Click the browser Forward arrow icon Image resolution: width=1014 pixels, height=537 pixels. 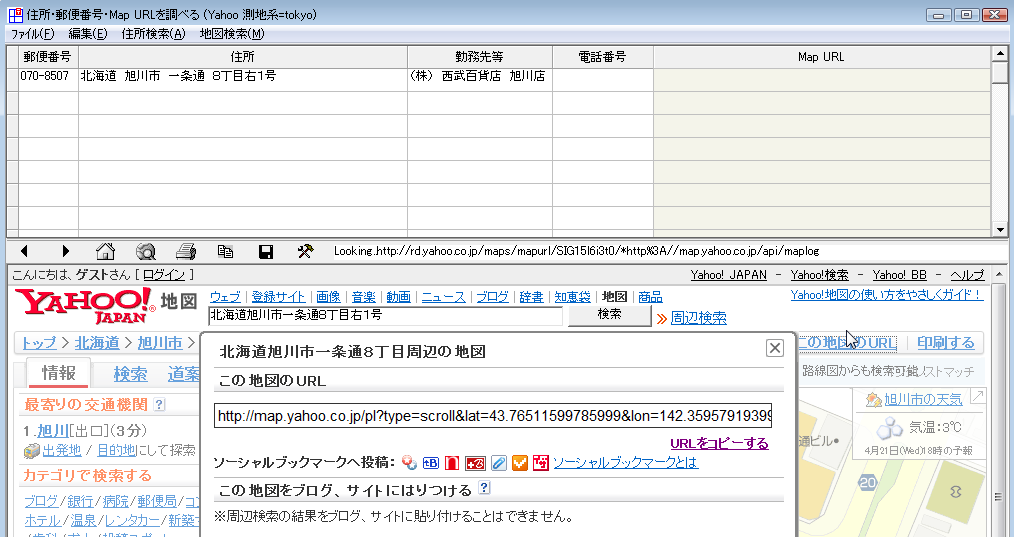65,251
